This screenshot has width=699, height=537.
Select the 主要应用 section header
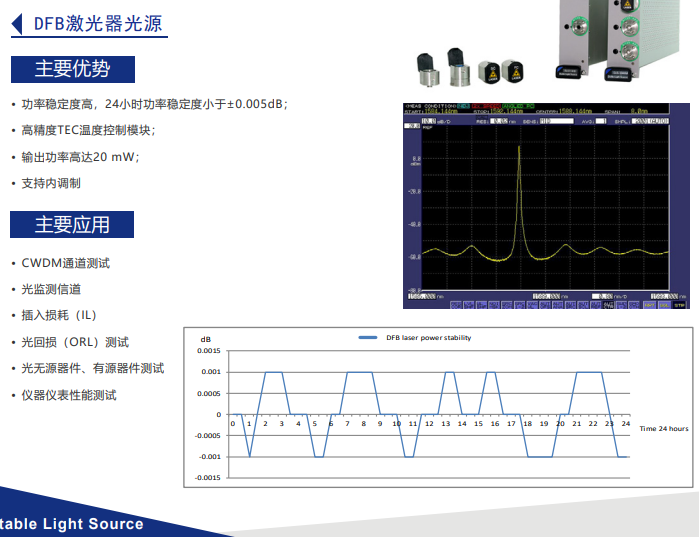(72, 225)
